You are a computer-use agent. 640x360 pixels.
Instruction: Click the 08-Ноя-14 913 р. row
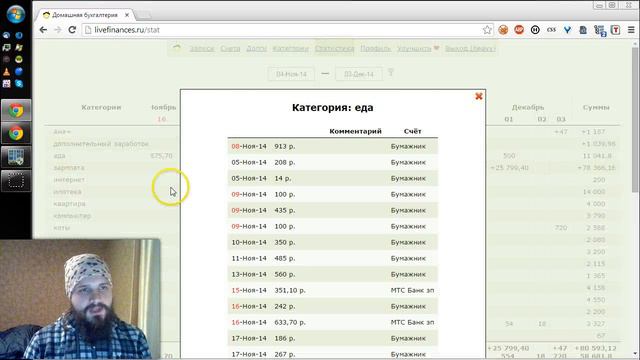333,146
